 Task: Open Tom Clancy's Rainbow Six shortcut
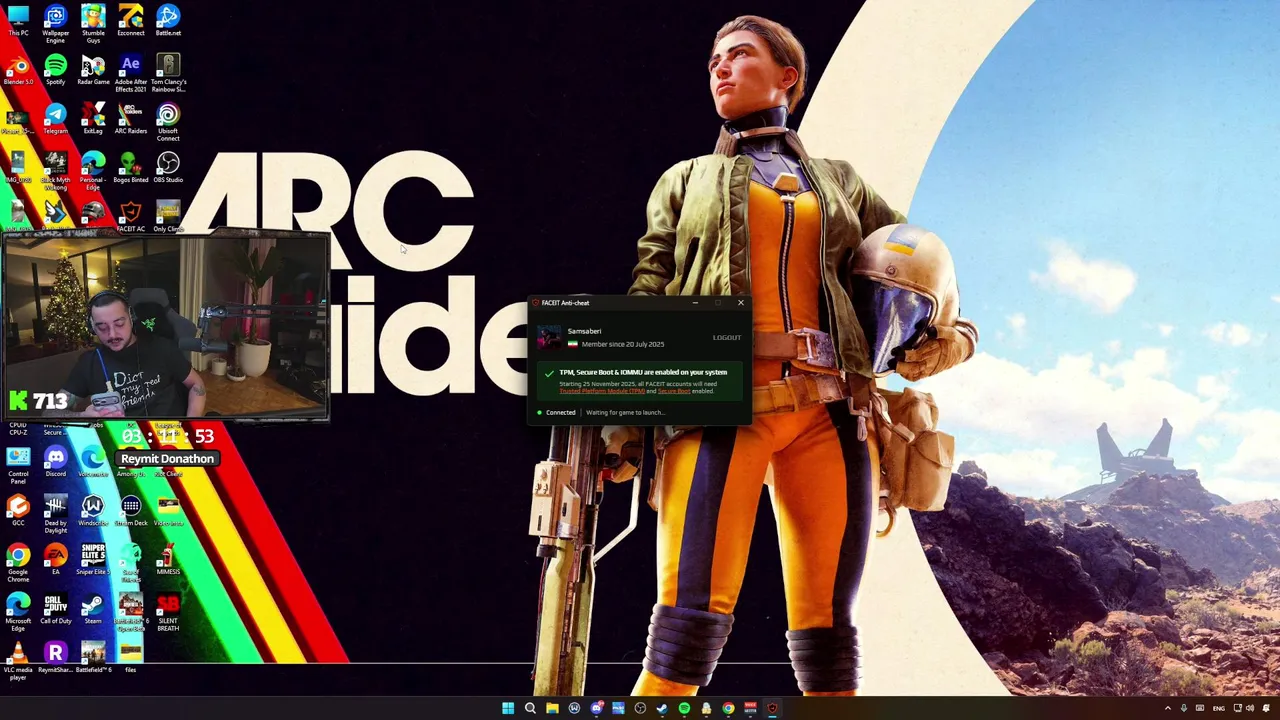pos(168,73)
